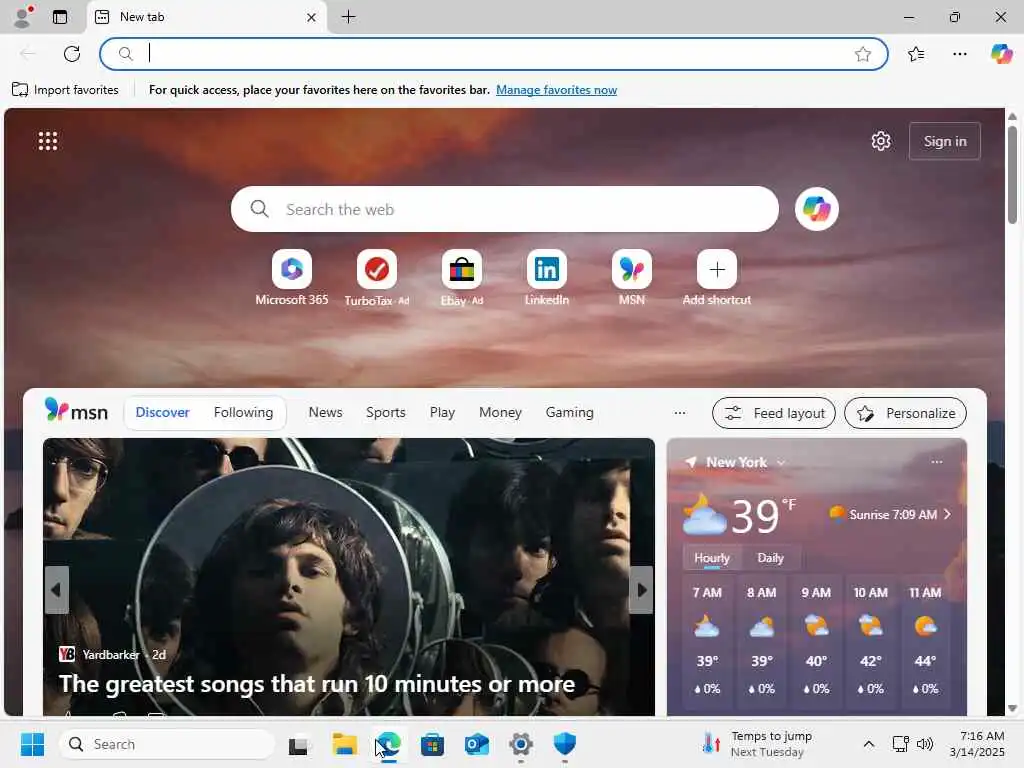Go to next story in carousel
This screenshot has height=768, width=1024.
pyautogui.click(x=641, y=590)
